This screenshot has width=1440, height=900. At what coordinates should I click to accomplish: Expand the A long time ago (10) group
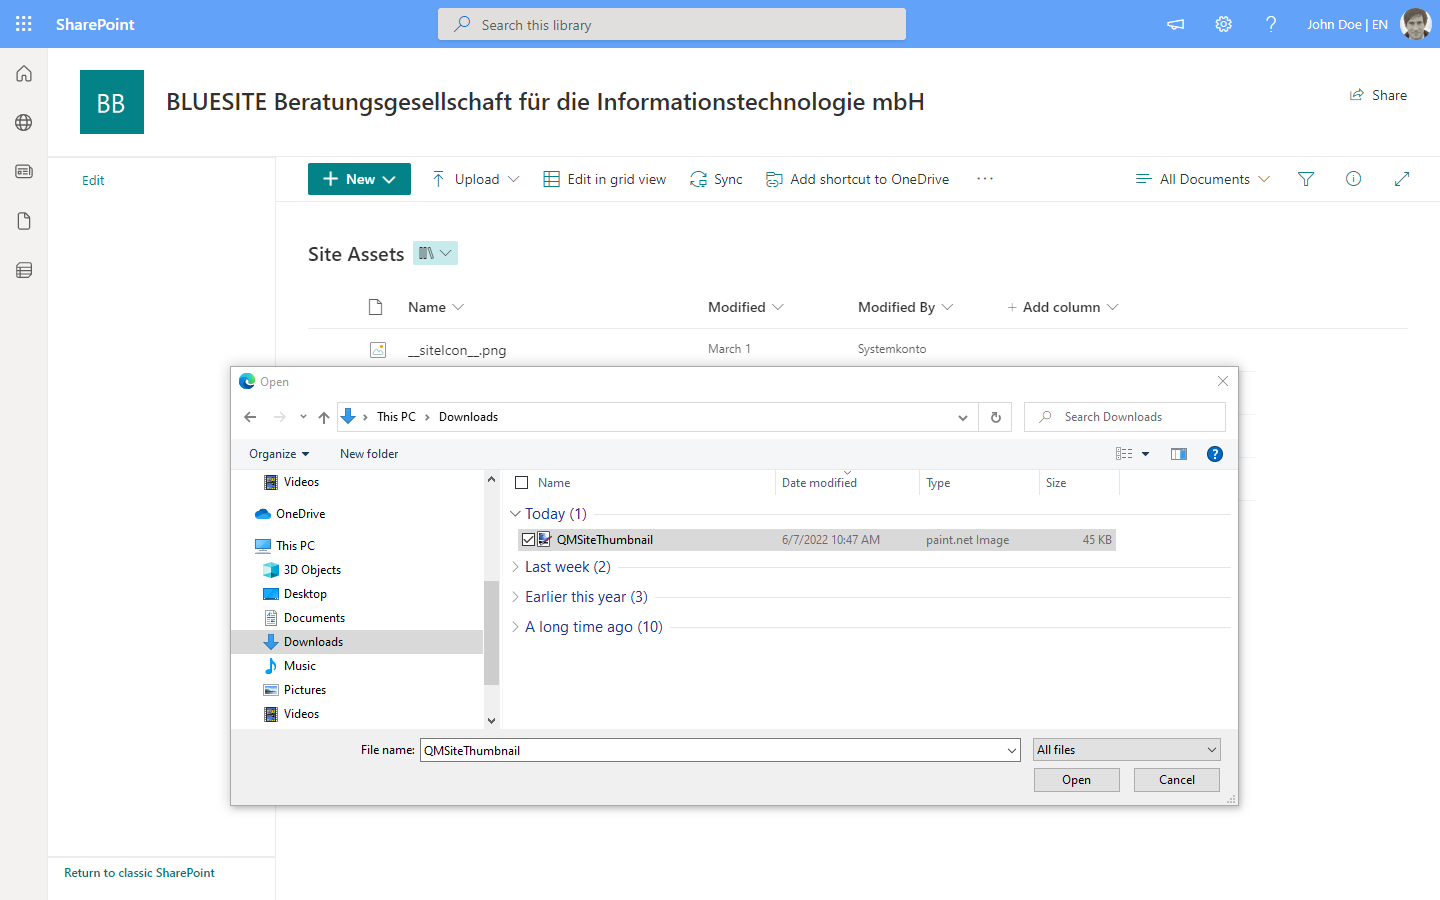pos(515,627)
